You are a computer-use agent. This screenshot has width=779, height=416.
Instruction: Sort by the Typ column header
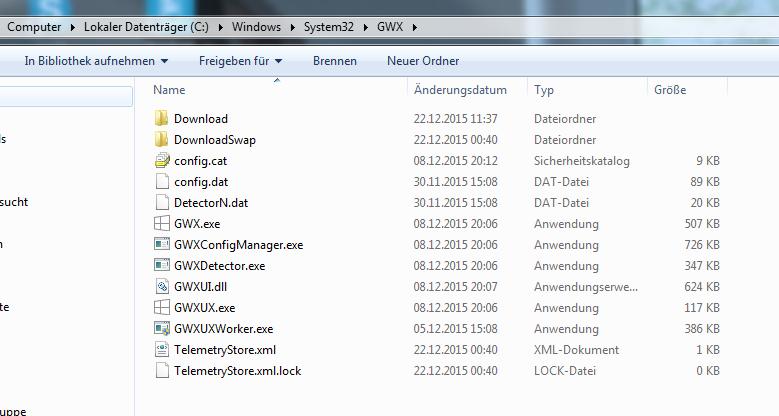tap(544, 90)
